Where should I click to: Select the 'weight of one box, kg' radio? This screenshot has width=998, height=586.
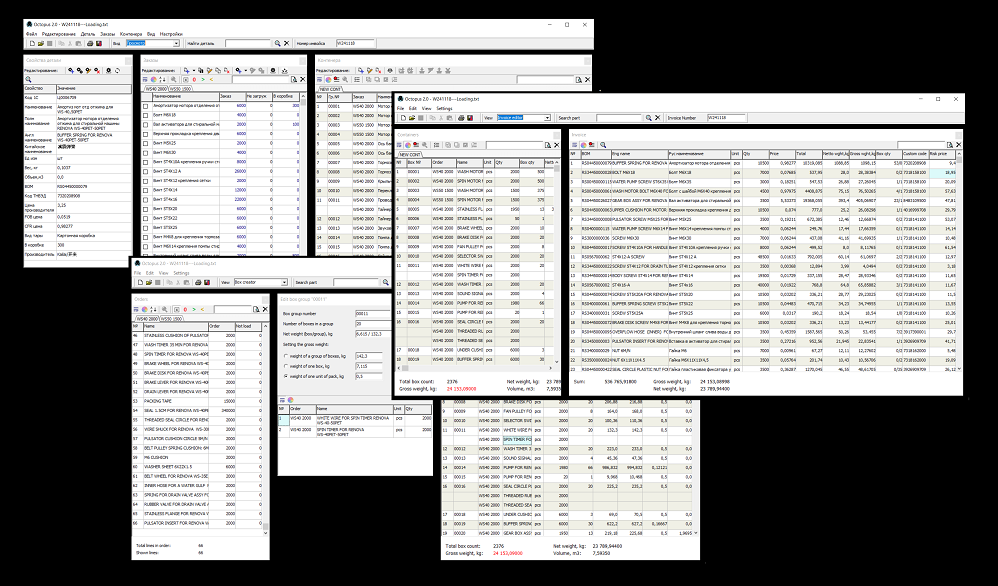coord(286,366)
